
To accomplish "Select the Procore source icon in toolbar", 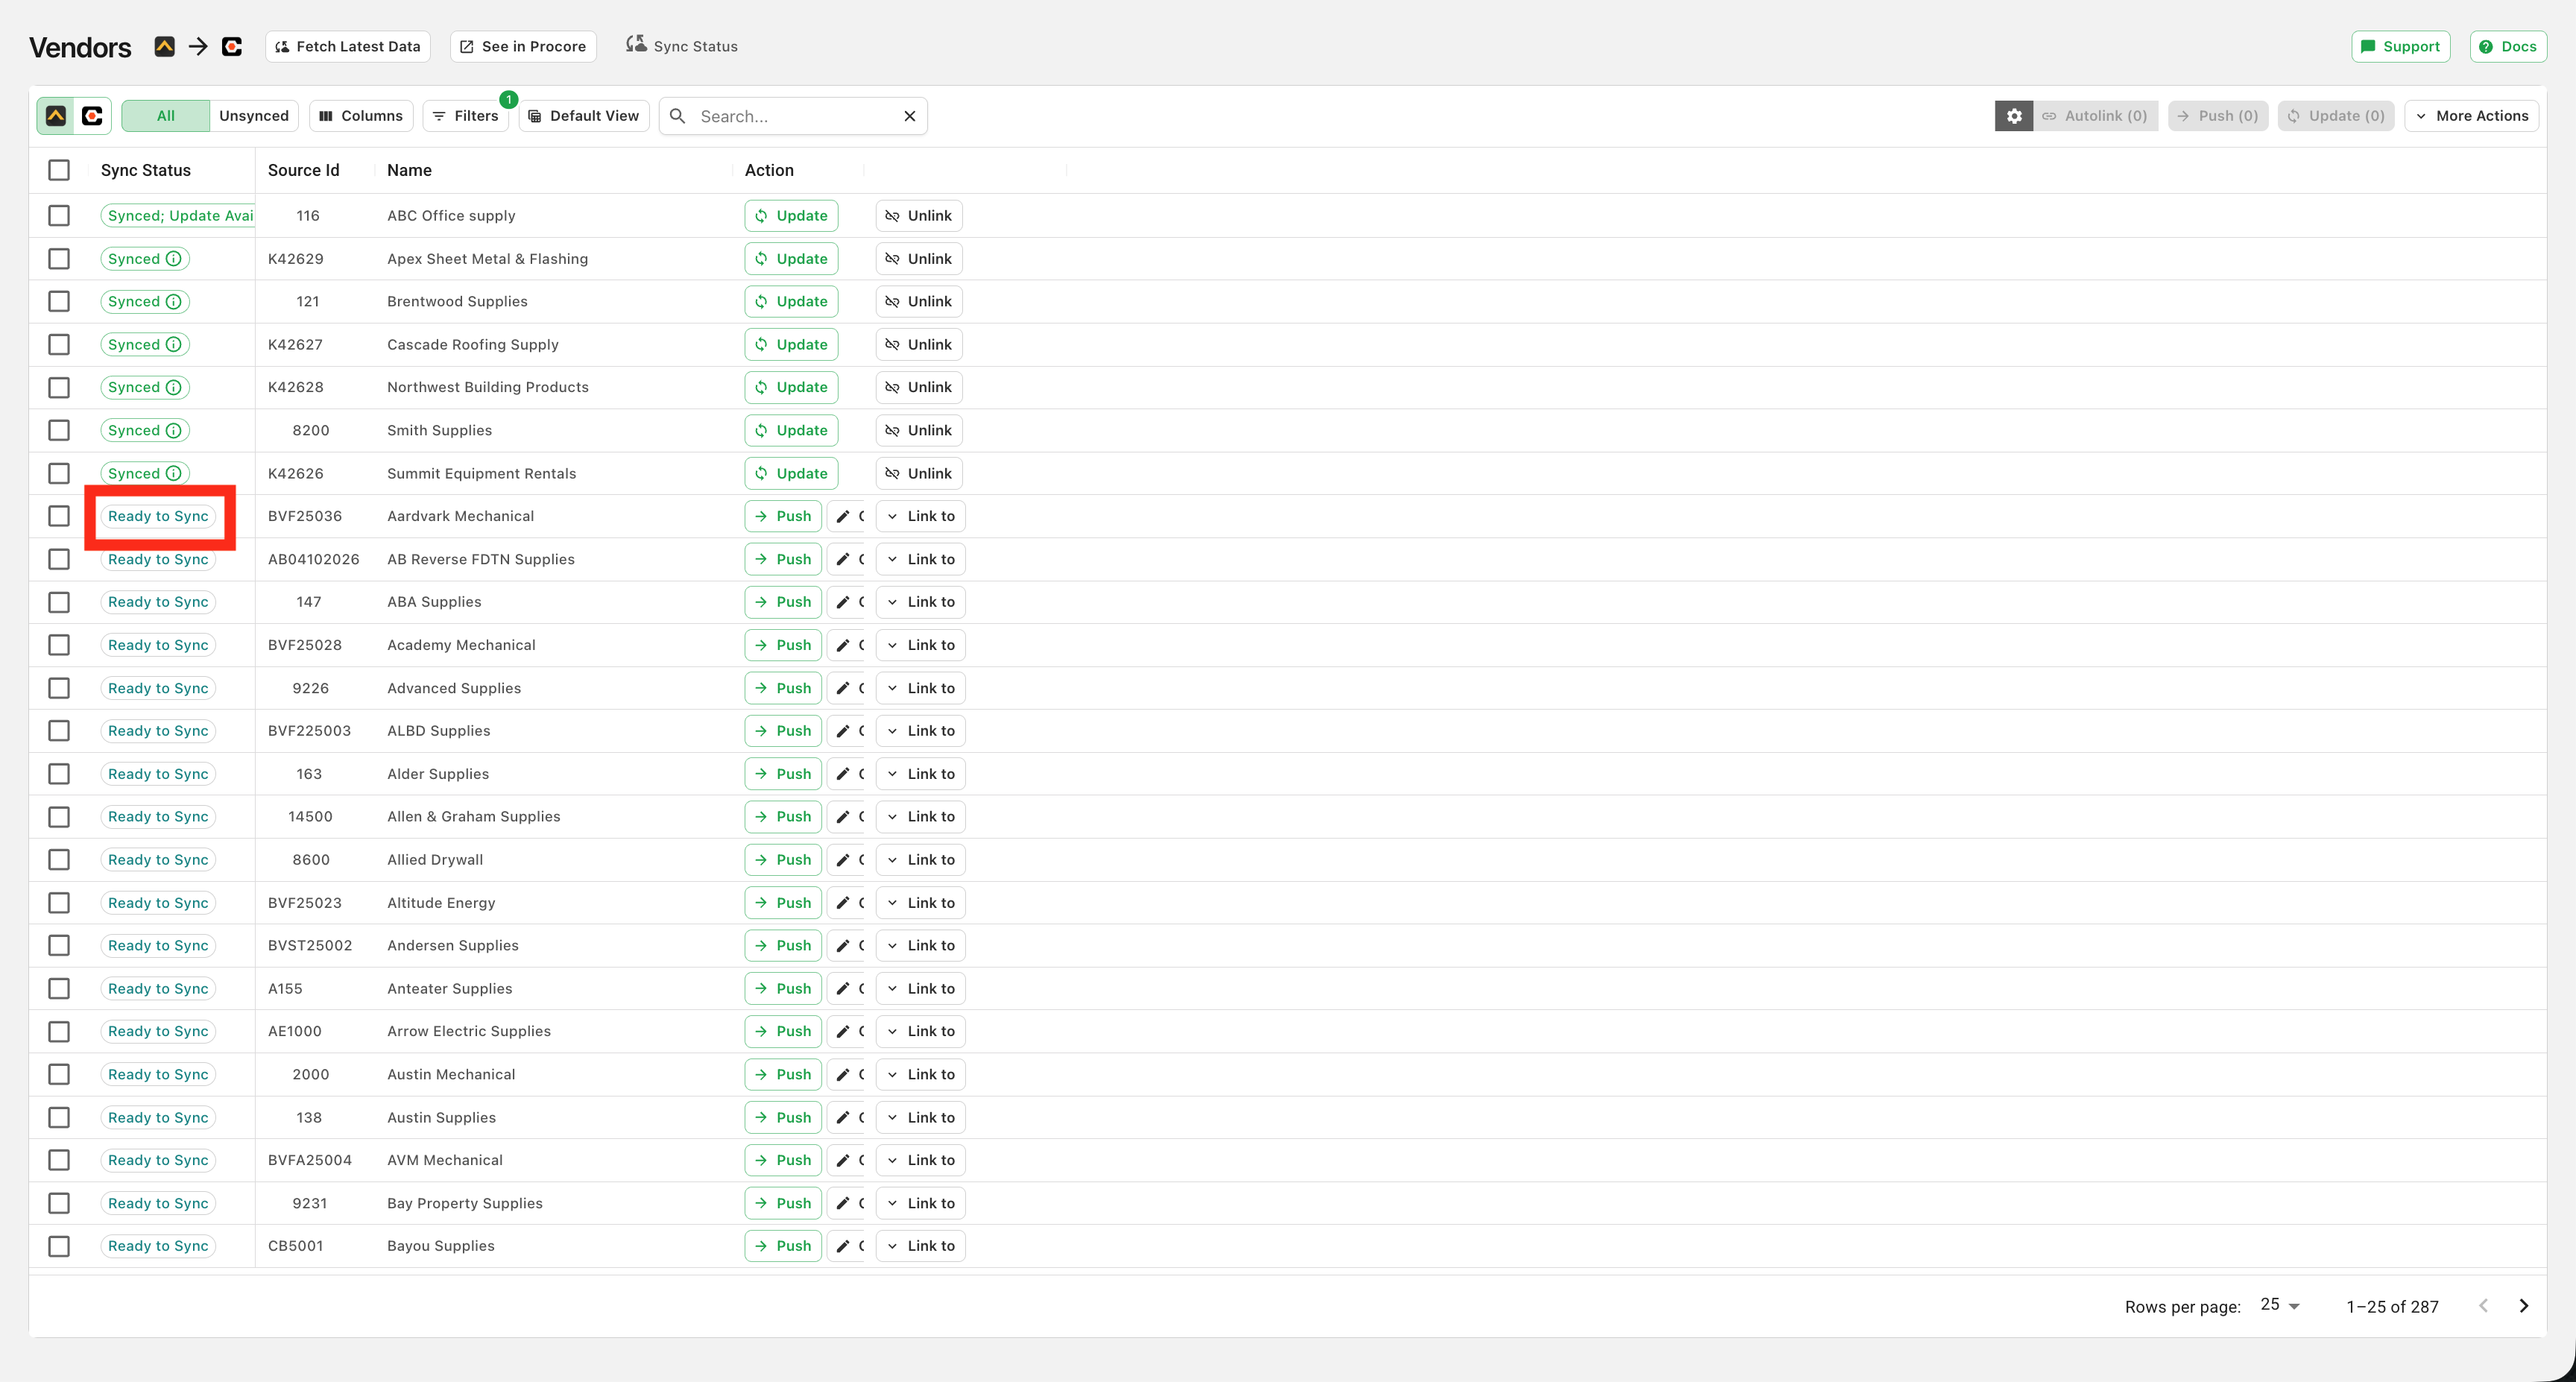I will 56,116.
